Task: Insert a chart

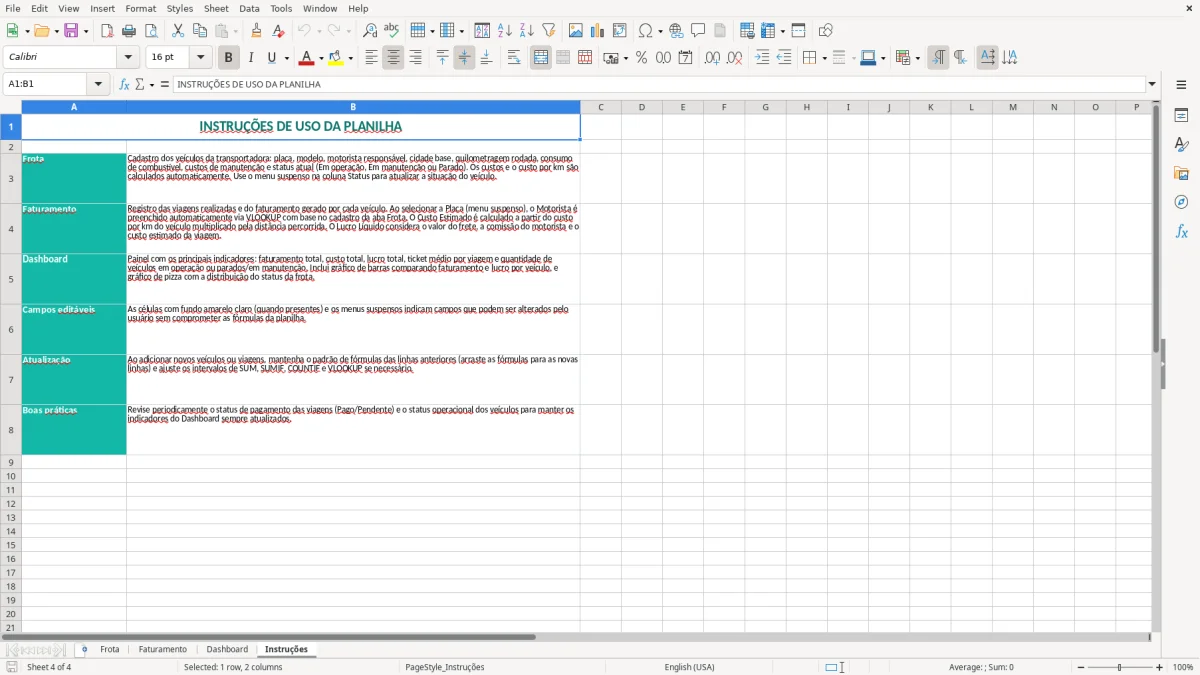Action: pyautogui.click(x=598, y=31)
